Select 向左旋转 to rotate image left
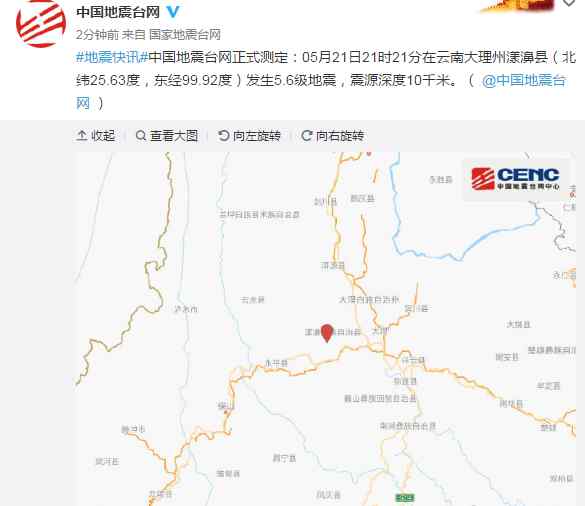Viewport: 585px width, 506px height. point(249,135)
